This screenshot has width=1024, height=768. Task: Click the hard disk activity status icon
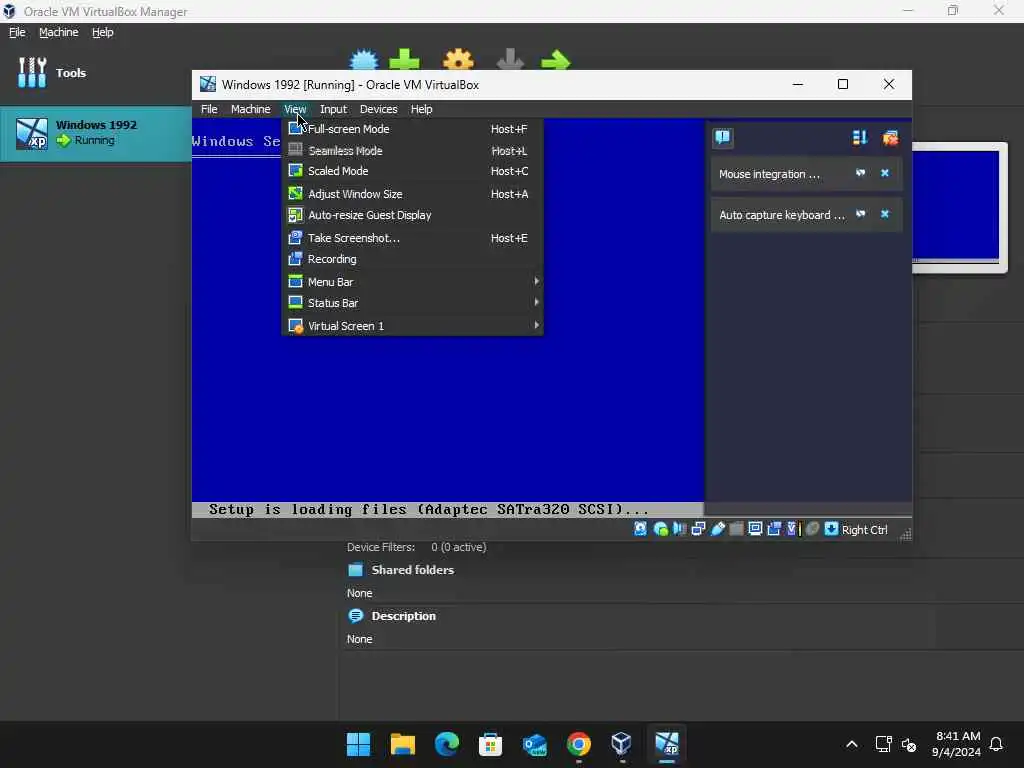pyautogui.click(x=641, y=529)
